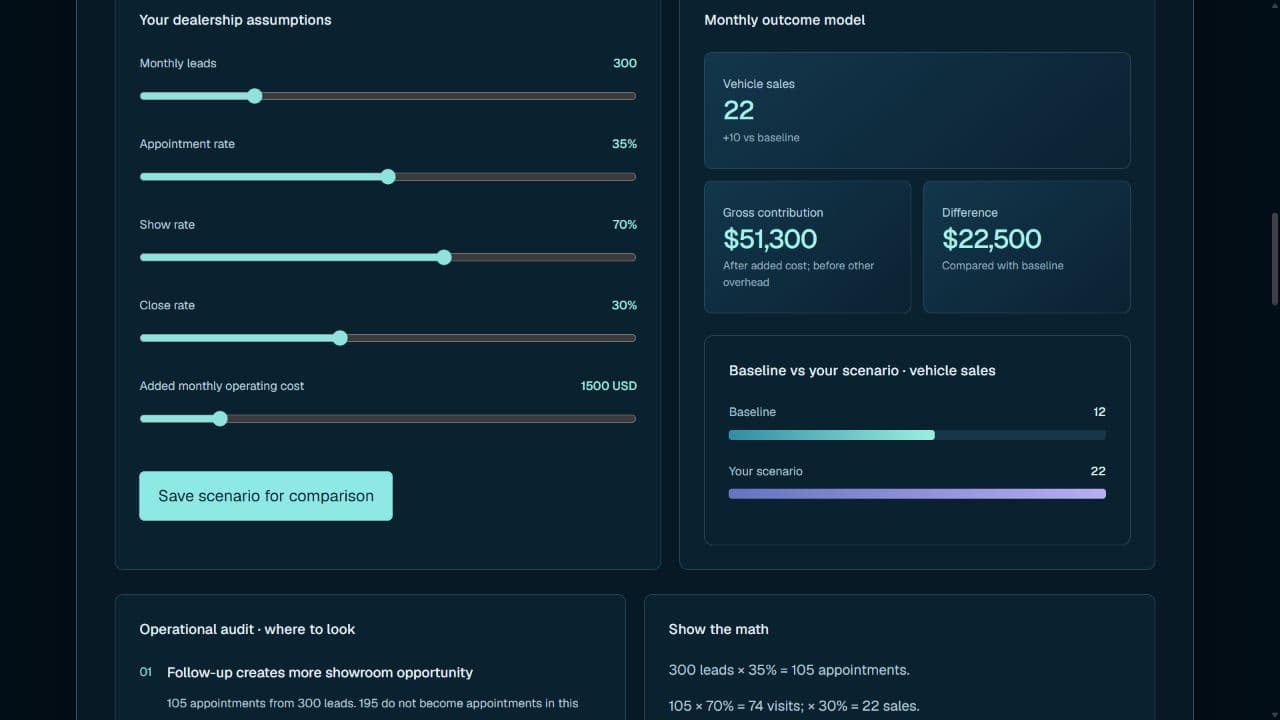Click the Baseline count 12
The image size is (1280, 720).
[1100, 412]
